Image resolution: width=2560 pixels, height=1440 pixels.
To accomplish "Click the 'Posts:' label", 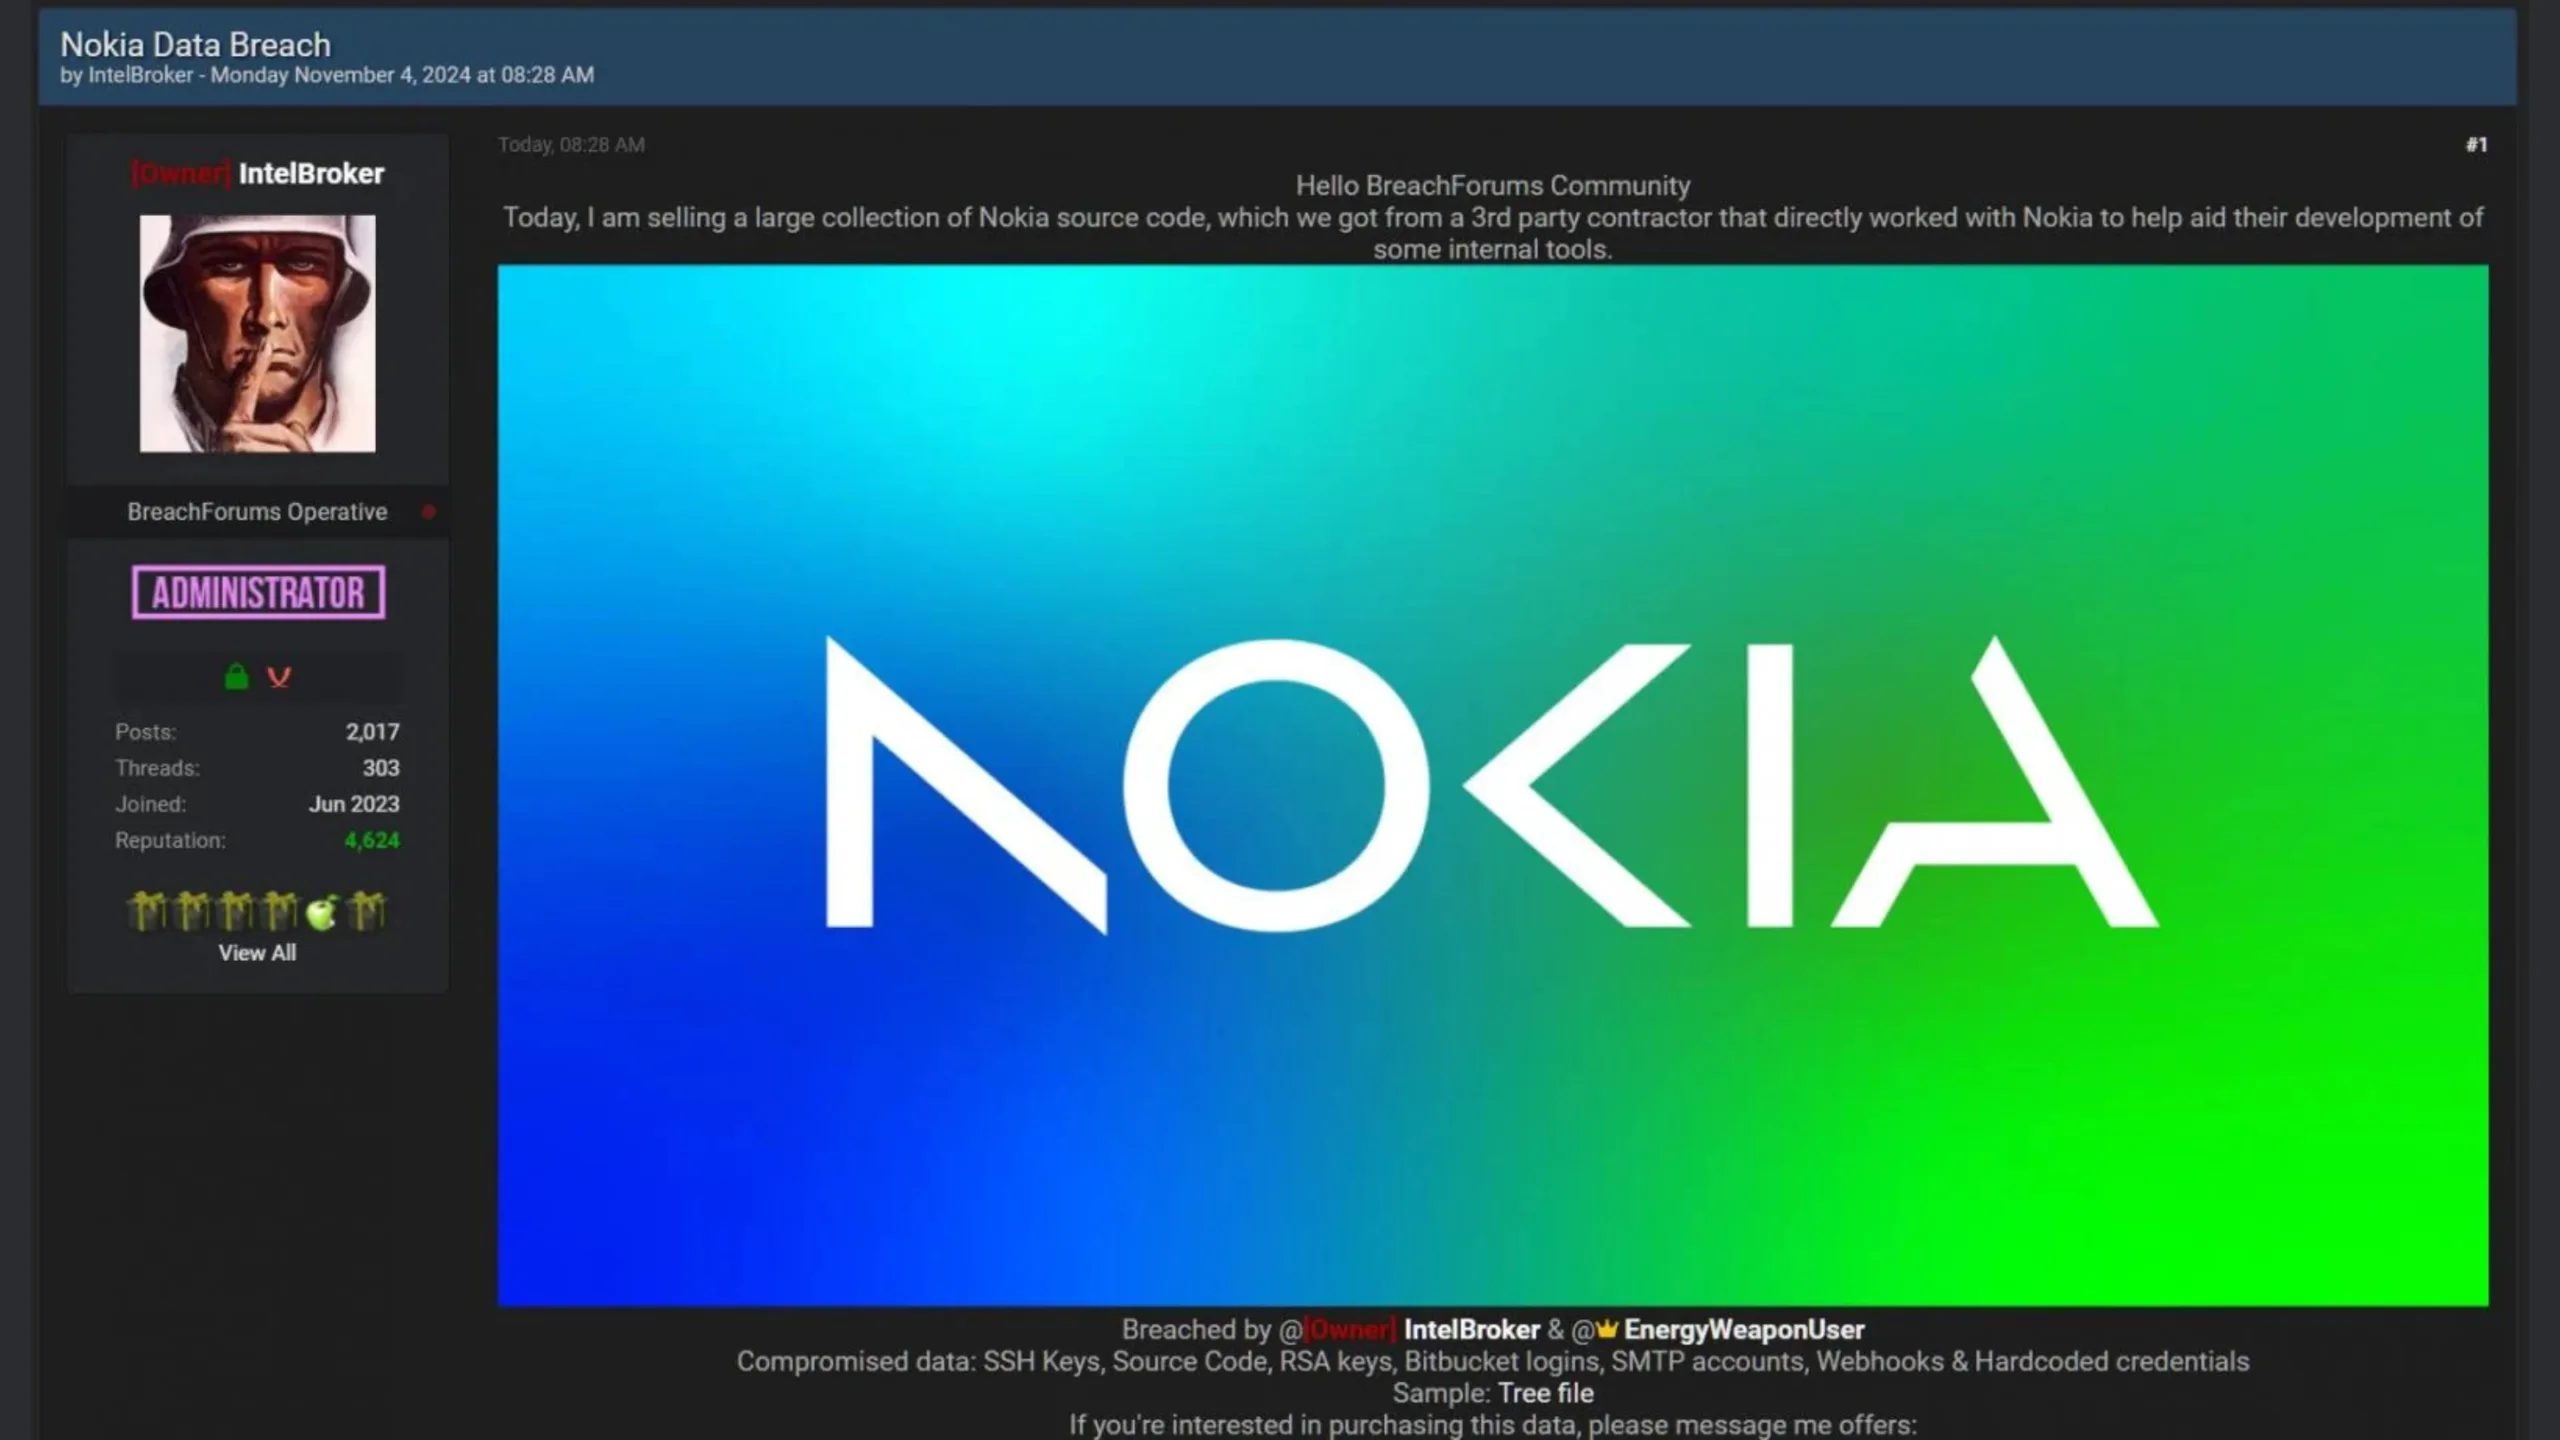I will point(145,732).
